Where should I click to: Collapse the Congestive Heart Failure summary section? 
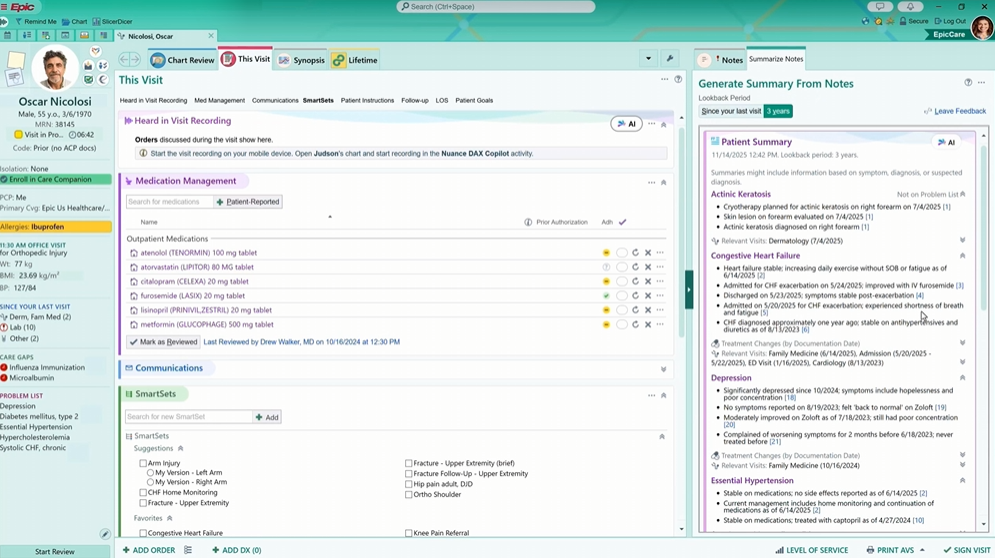coord(963,256)
